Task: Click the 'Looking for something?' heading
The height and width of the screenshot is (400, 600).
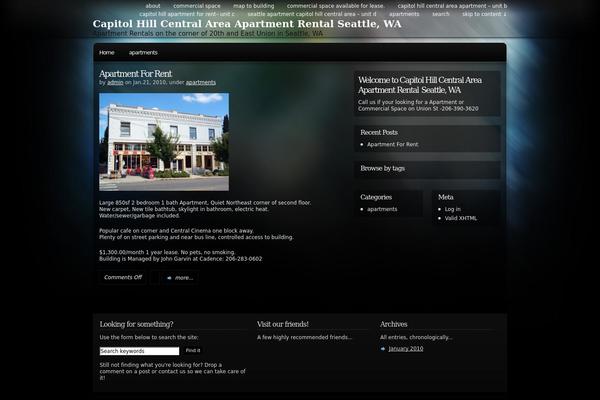Action: point(136,324)
